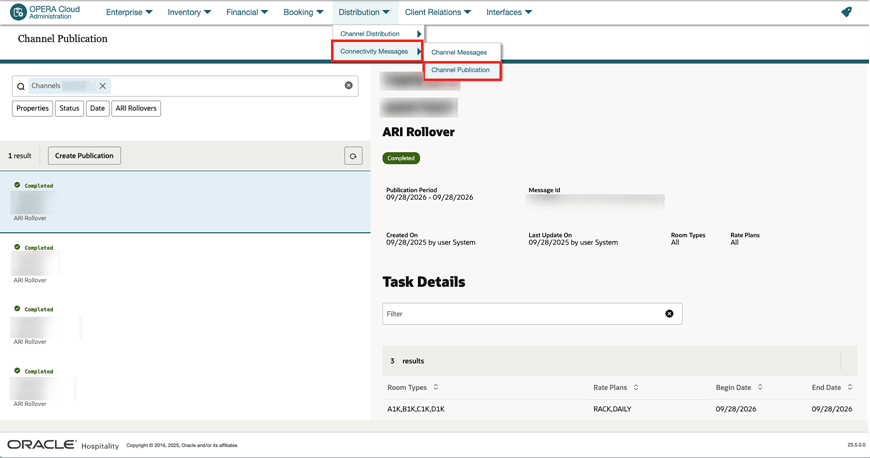Sort by End Date column arrows
The image size is (870, 458).
[850, 387]
